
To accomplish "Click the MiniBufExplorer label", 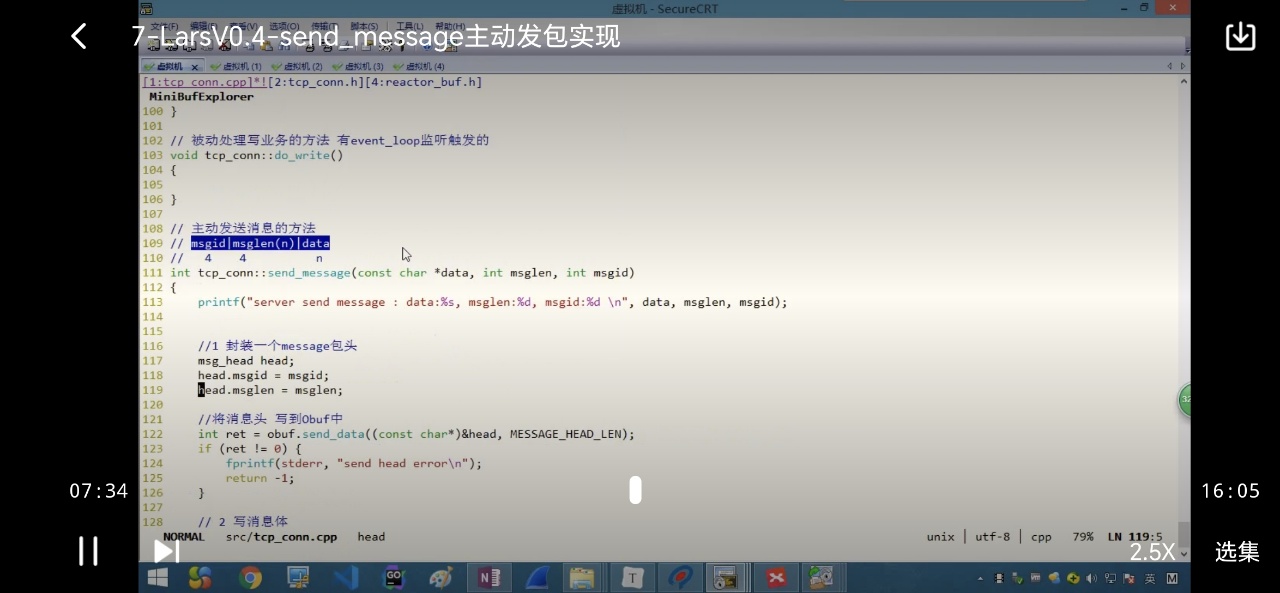I will tap(201, 97).
